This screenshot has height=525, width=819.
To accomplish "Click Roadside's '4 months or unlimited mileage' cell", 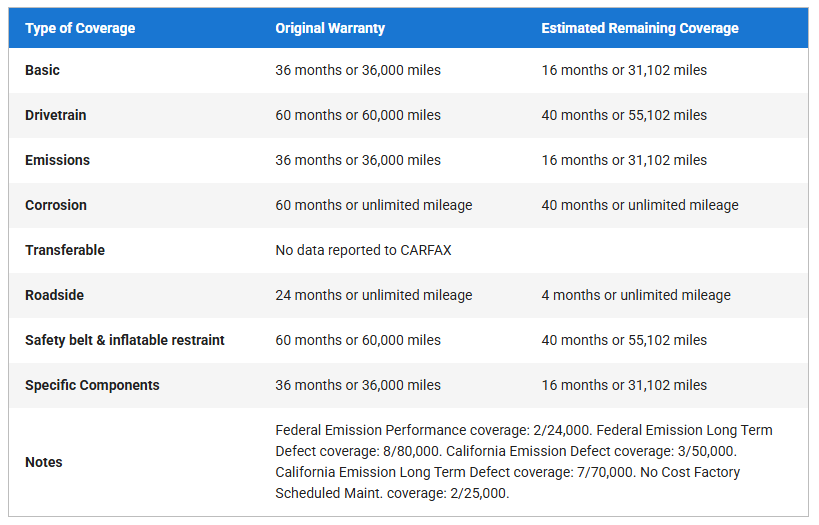I will tap(636, 295).
